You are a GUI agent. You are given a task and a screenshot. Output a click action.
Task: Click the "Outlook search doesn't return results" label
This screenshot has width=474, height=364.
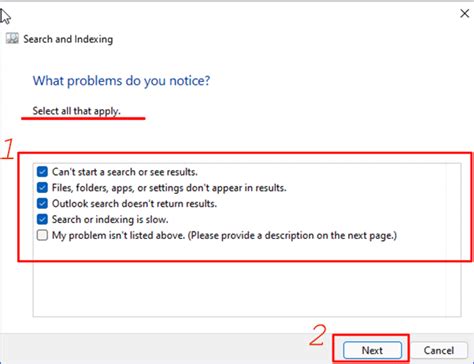point(134,204)
